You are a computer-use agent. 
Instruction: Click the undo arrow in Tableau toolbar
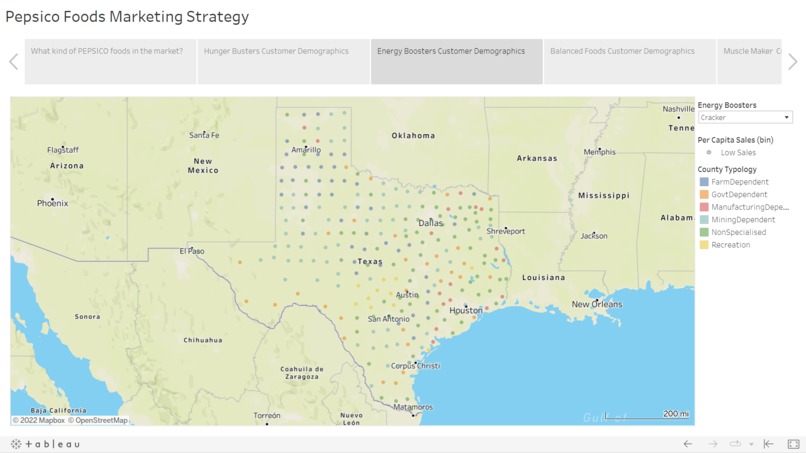(x=688, y=444)
